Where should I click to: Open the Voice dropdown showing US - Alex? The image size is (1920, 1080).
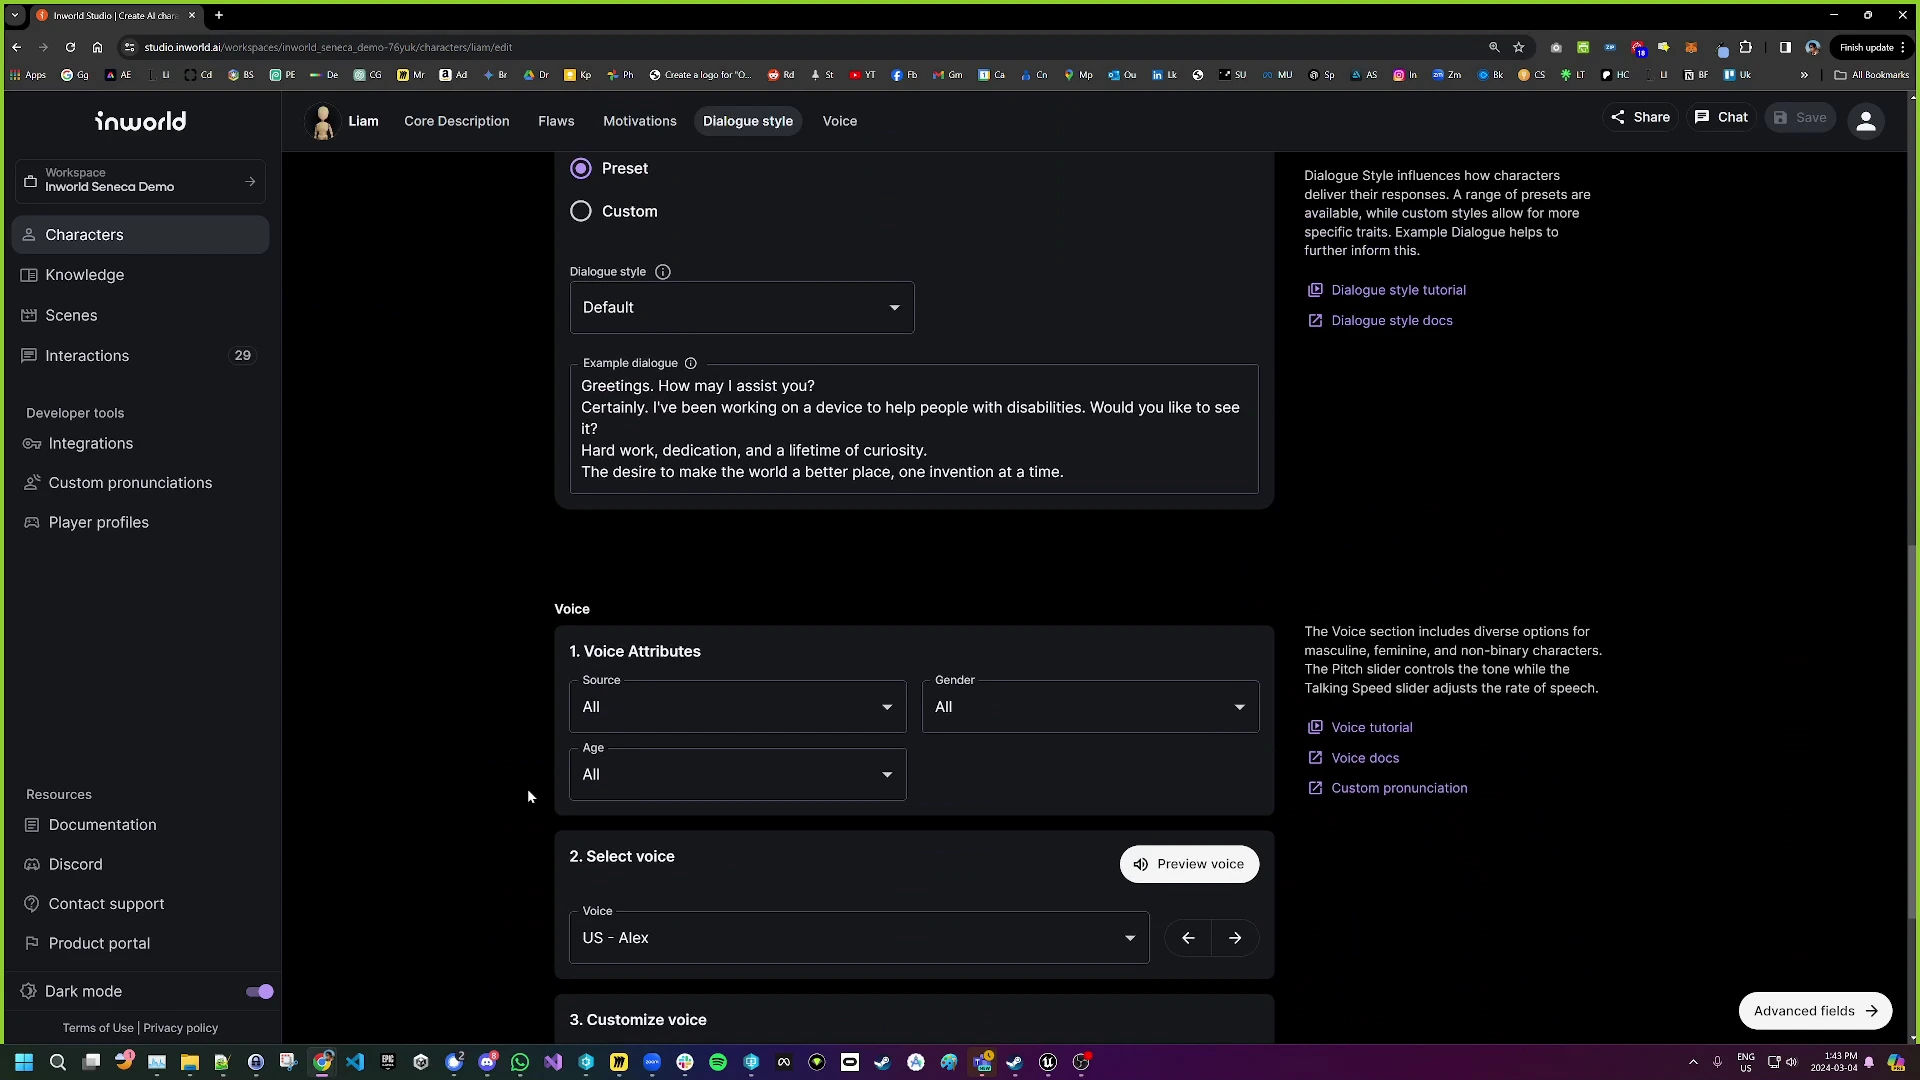pos(859,938)
